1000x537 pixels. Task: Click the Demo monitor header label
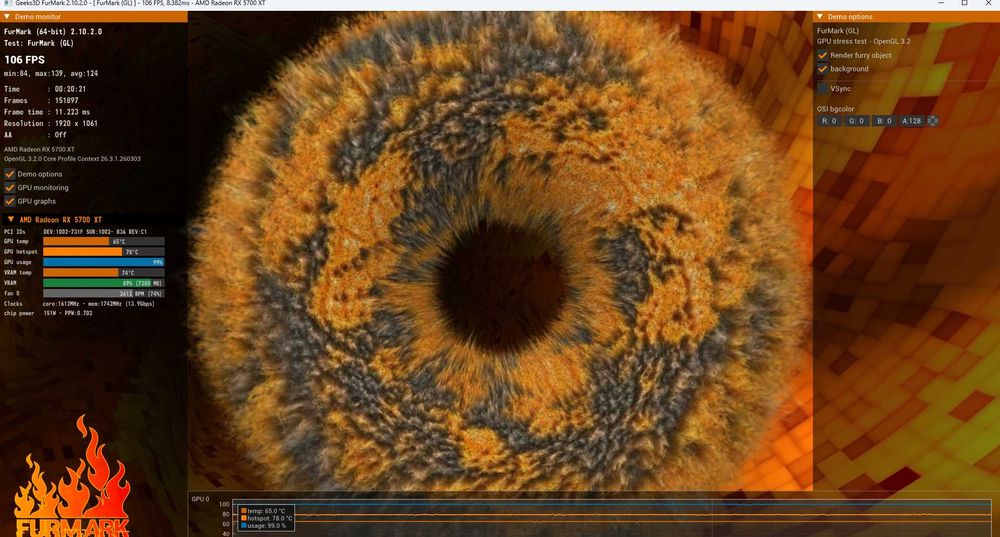coord(38,17)
